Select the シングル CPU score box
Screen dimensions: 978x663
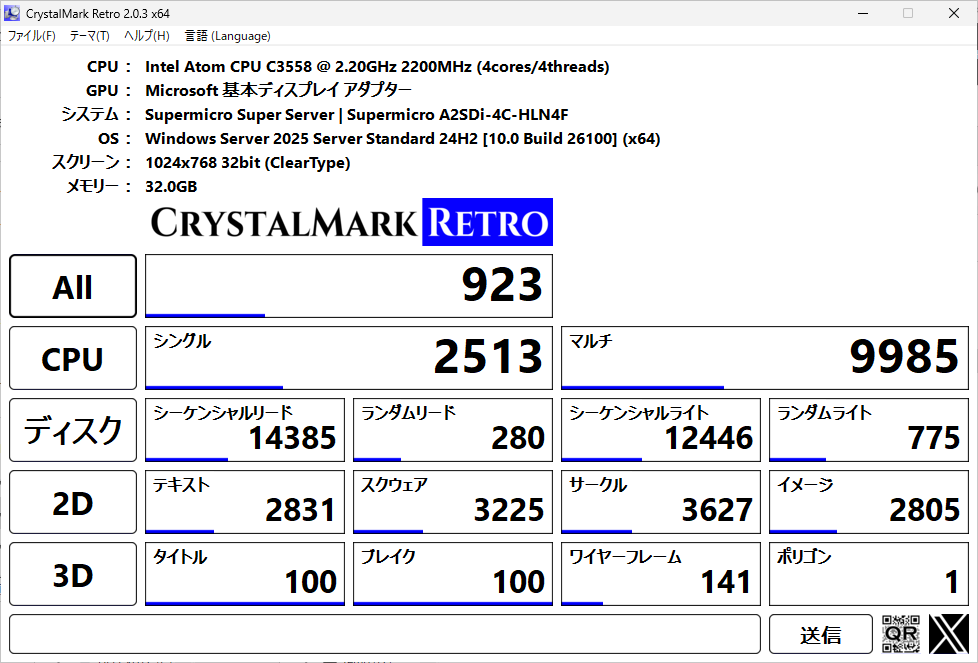click(348, 357)
